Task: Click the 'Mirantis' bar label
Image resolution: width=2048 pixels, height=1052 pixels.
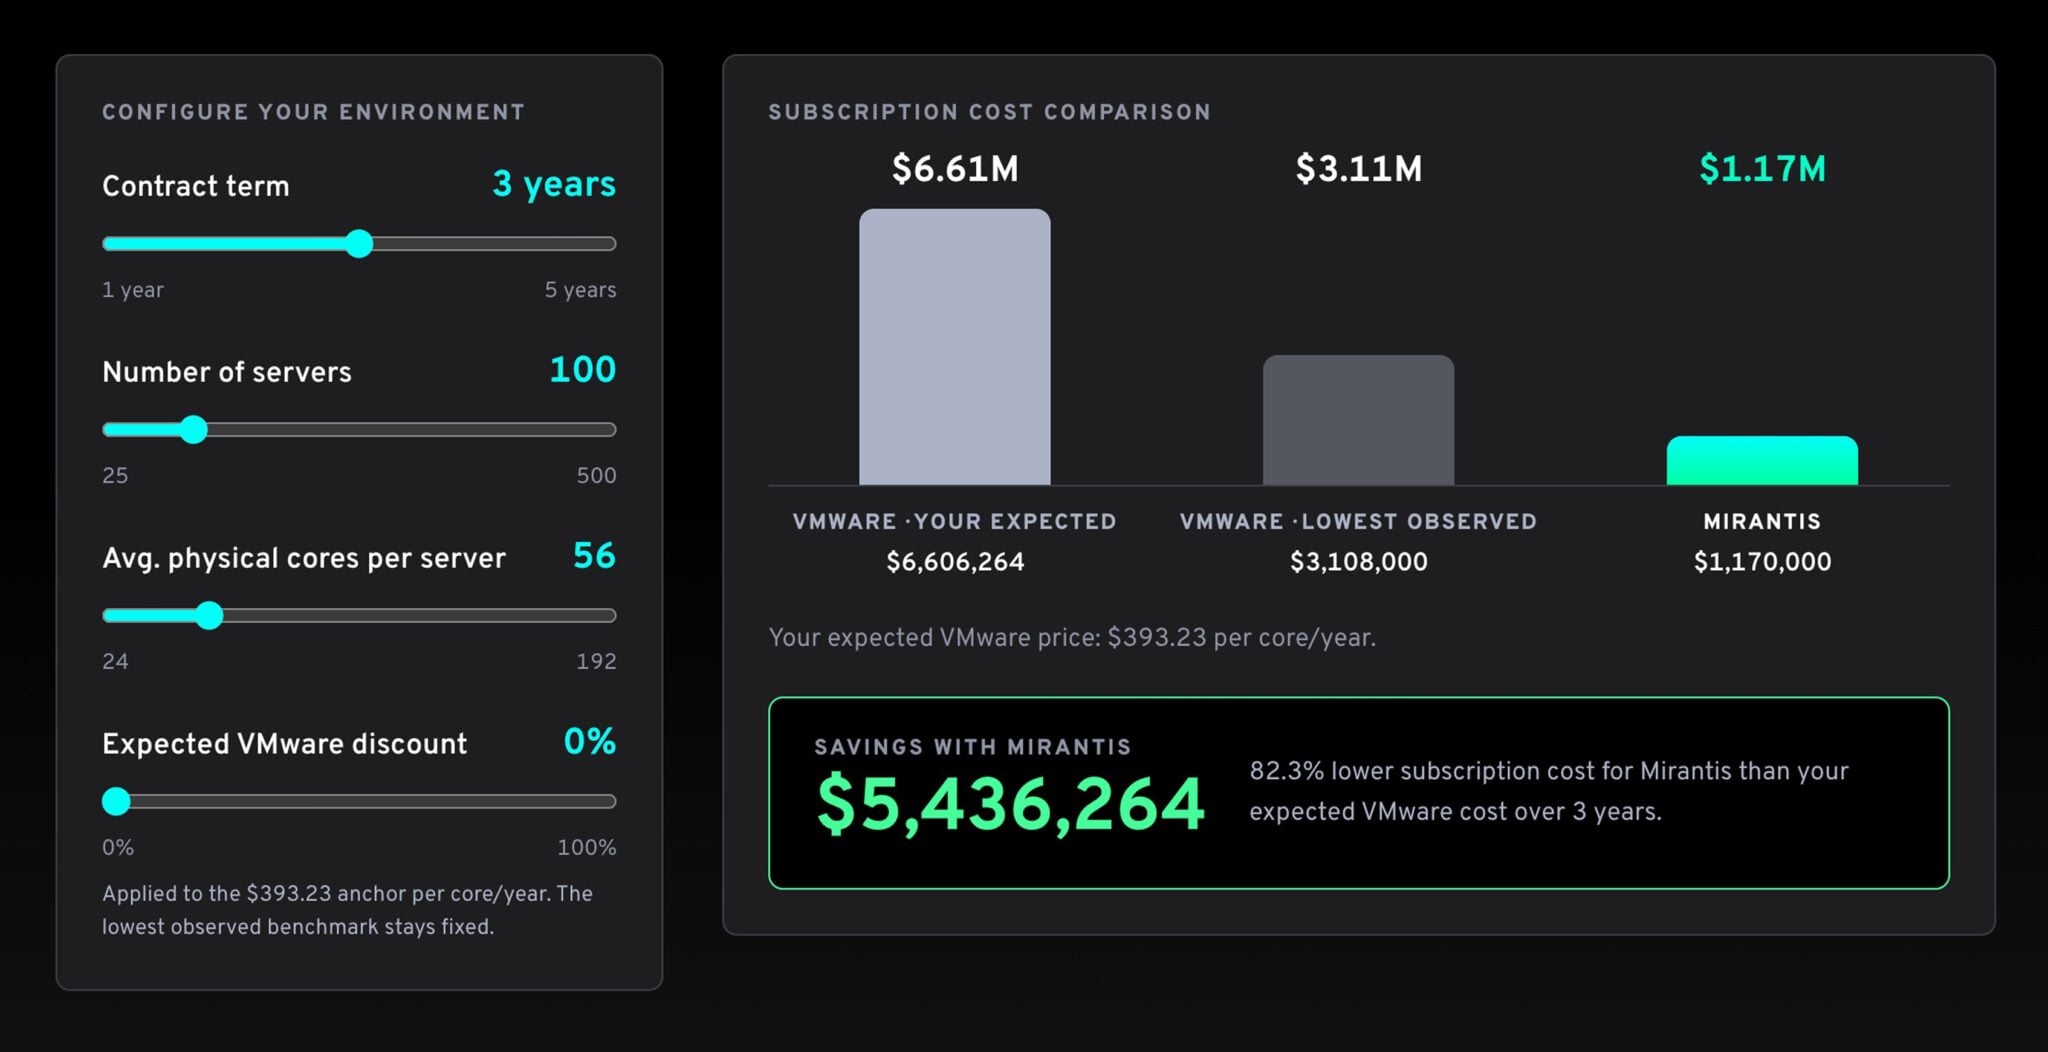Action: pos(1762,521)
